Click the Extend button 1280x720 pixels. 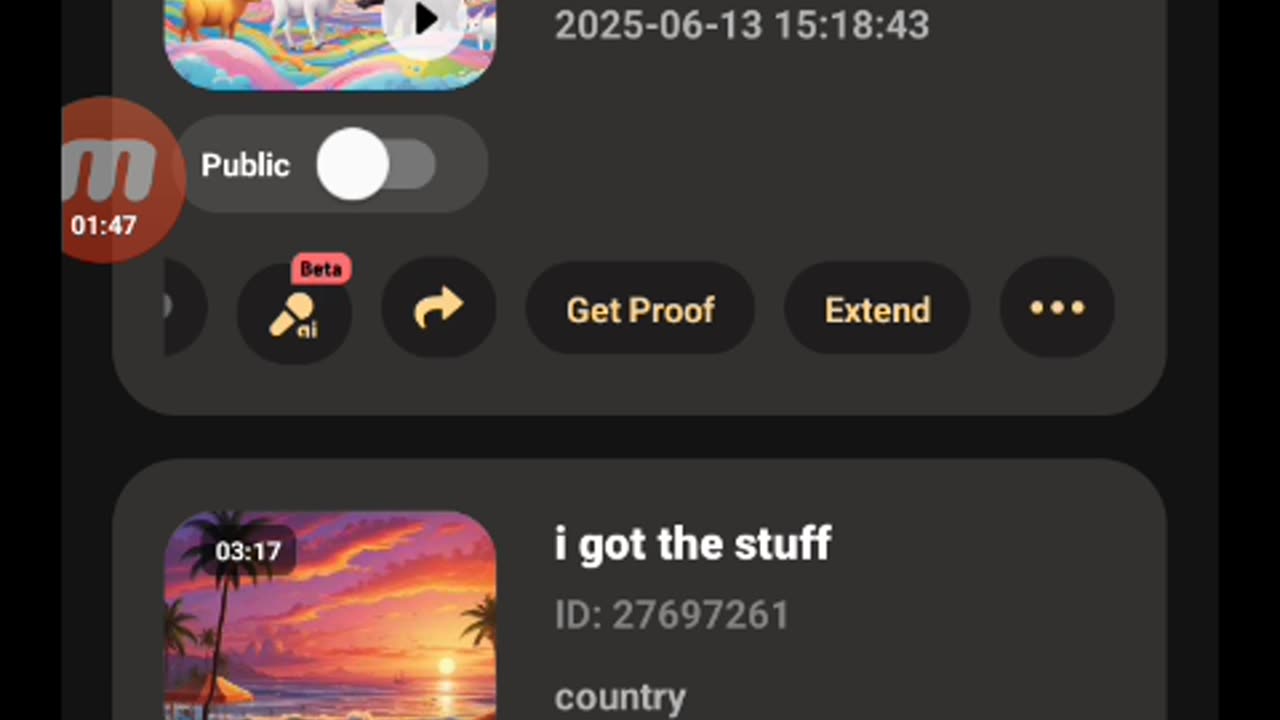[877, 309]
